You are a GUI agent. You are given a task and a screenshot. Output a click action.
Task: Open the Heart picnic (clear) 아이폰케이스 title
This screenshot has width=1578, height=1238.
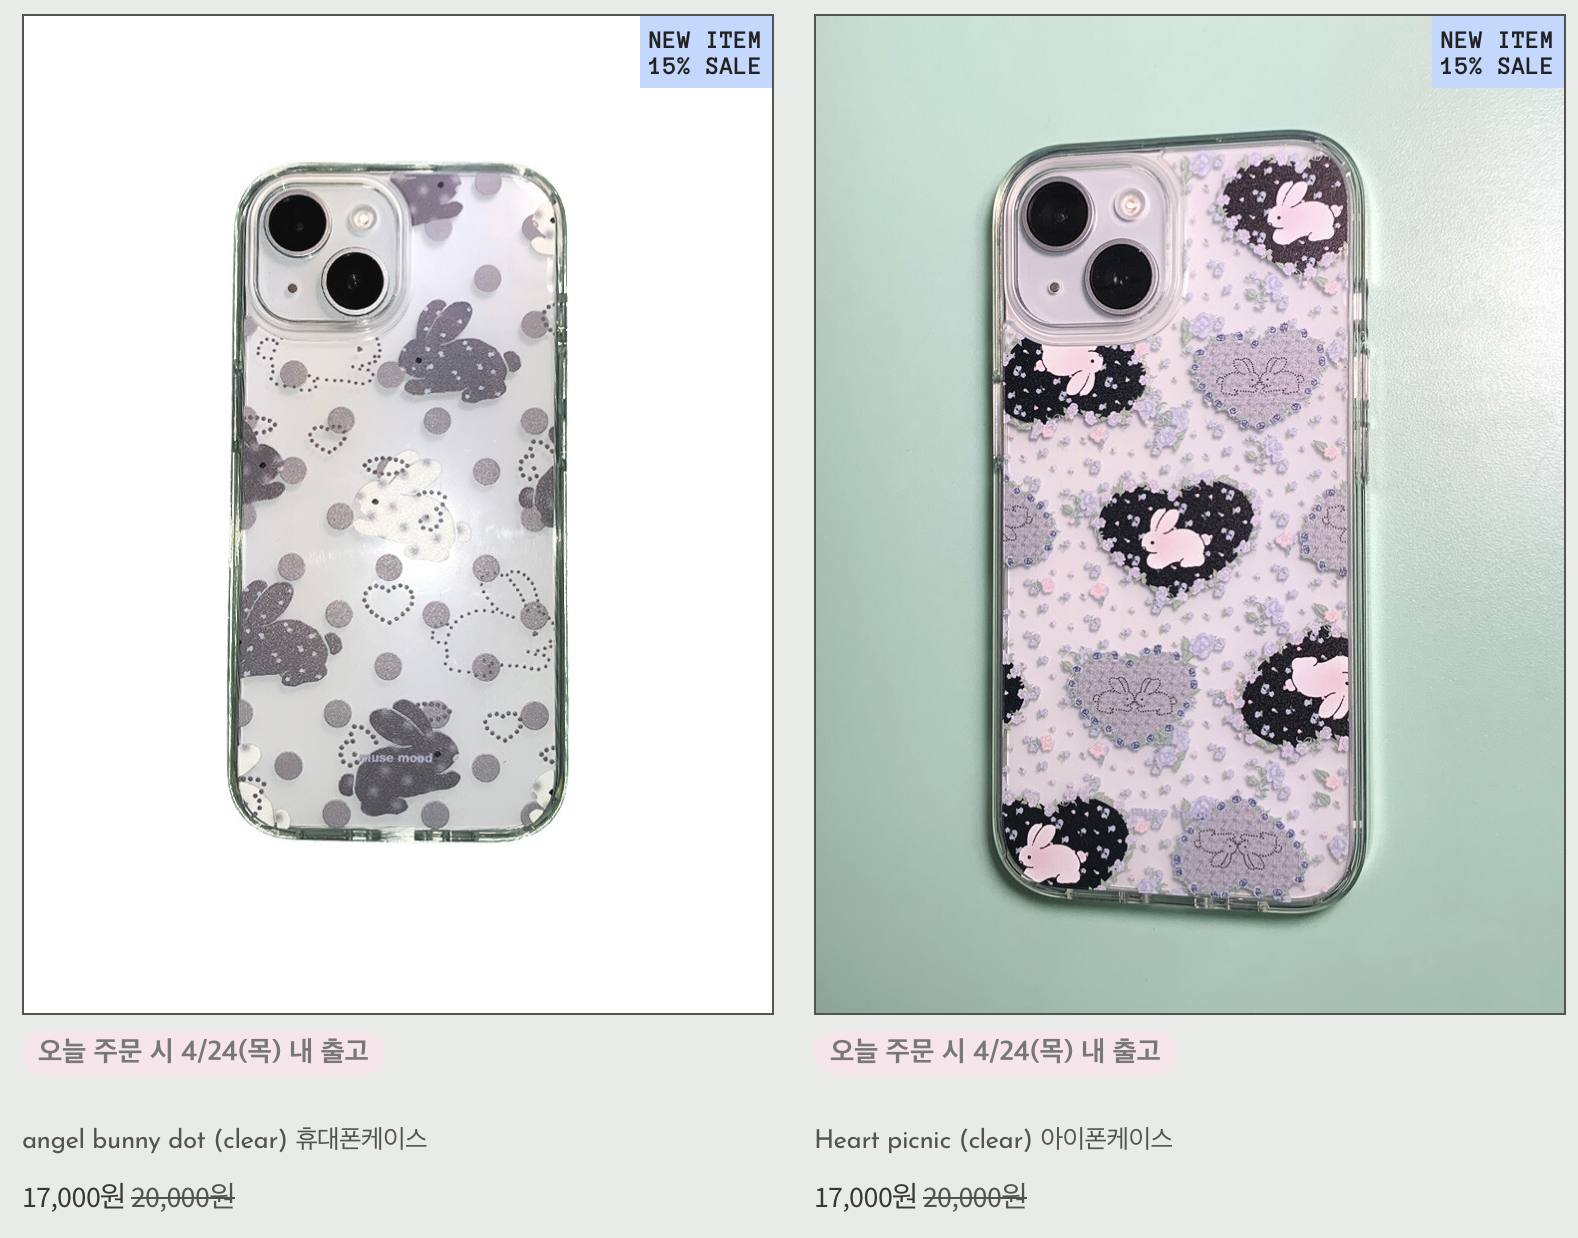(x=994, y=1139)
